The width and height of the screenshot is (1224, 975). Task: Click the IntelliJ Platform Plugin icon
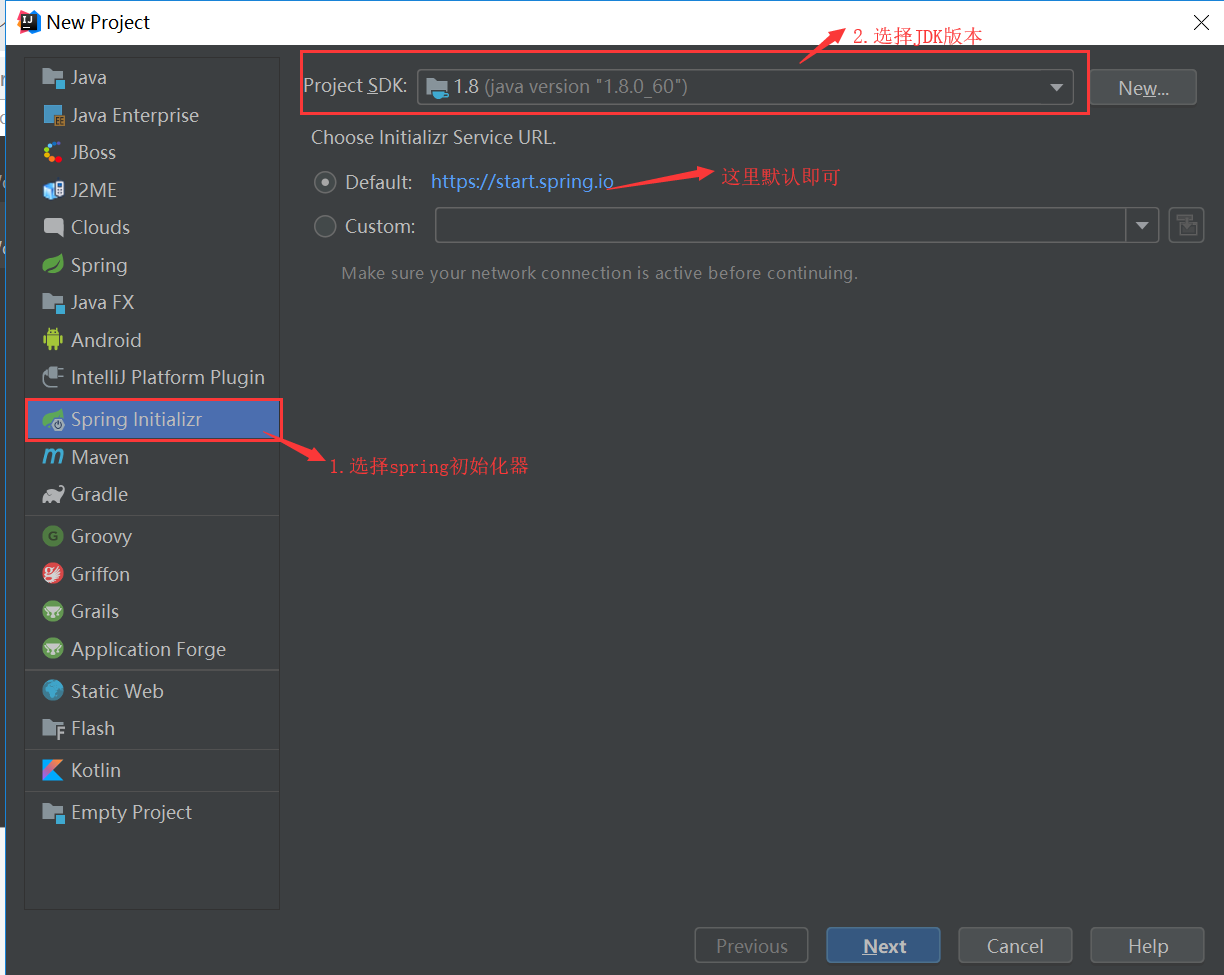pos(53,377)
